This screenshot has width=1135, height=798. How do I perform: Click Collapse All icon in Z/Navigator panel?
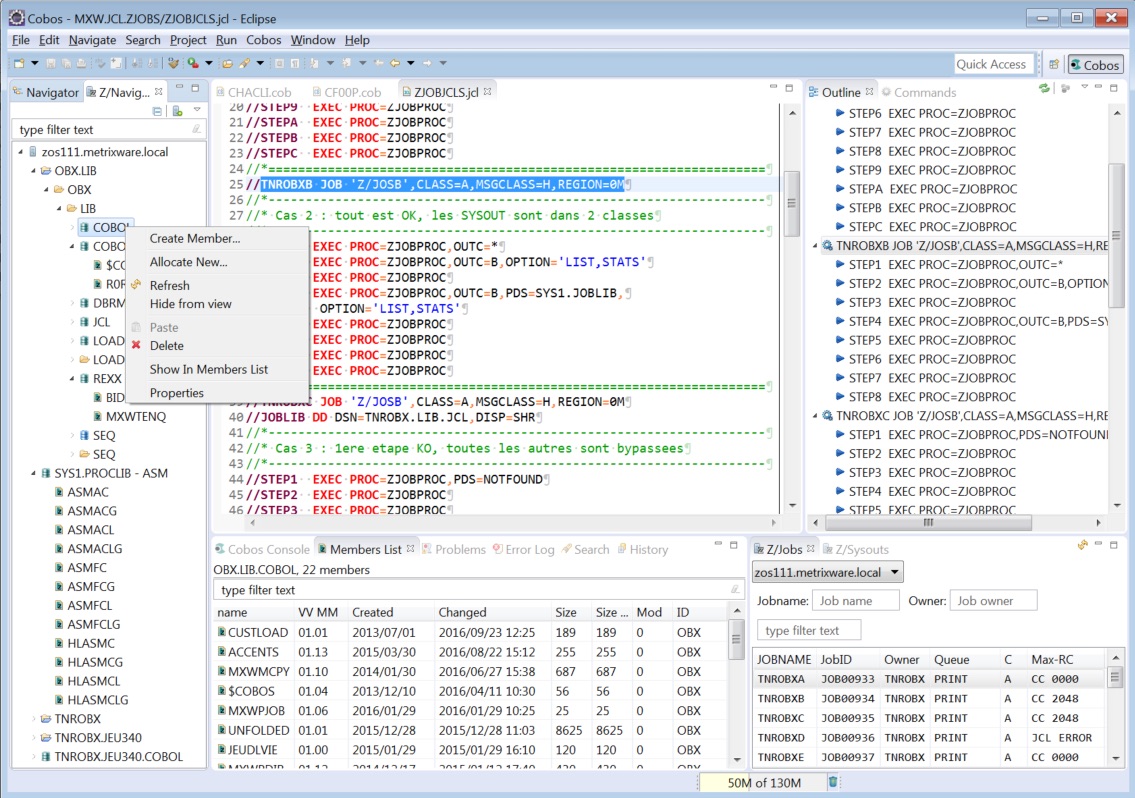click(157, 111)
